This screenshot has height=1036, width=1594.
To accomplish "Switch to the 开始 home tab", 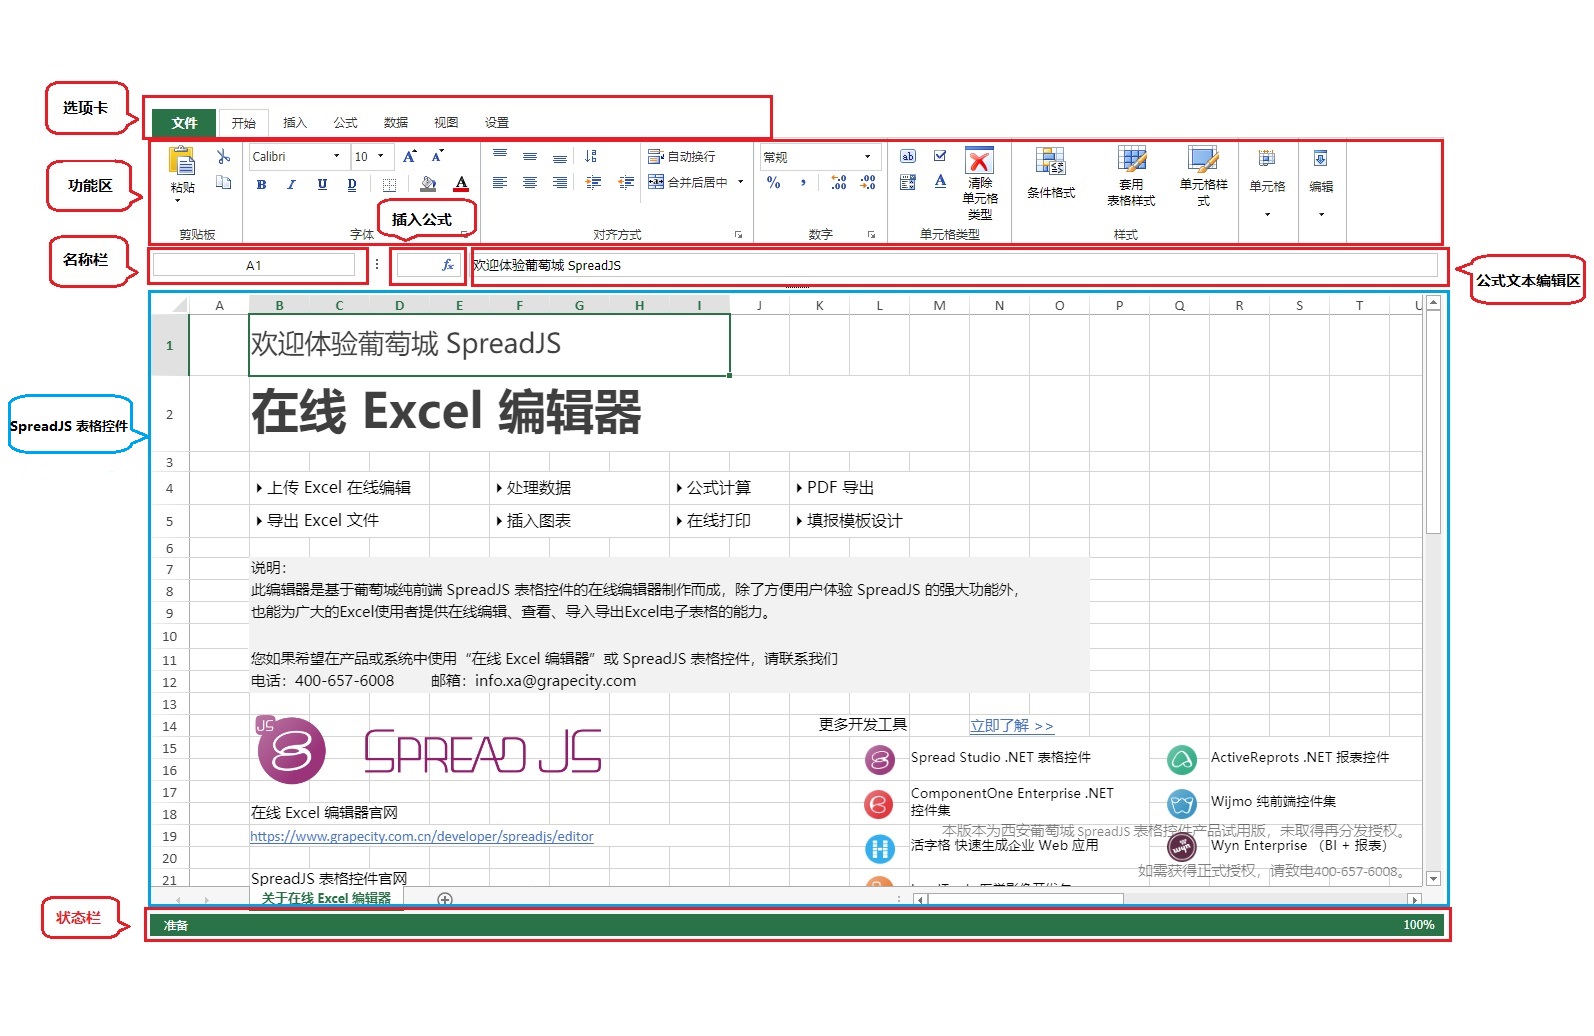I will (x=243, y=123).
